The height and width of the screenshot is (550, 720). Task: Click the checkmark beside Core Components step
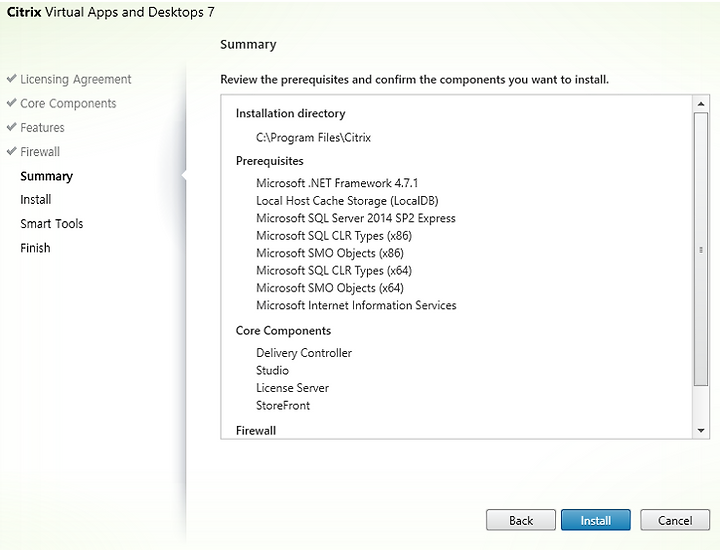click(12, 103)
